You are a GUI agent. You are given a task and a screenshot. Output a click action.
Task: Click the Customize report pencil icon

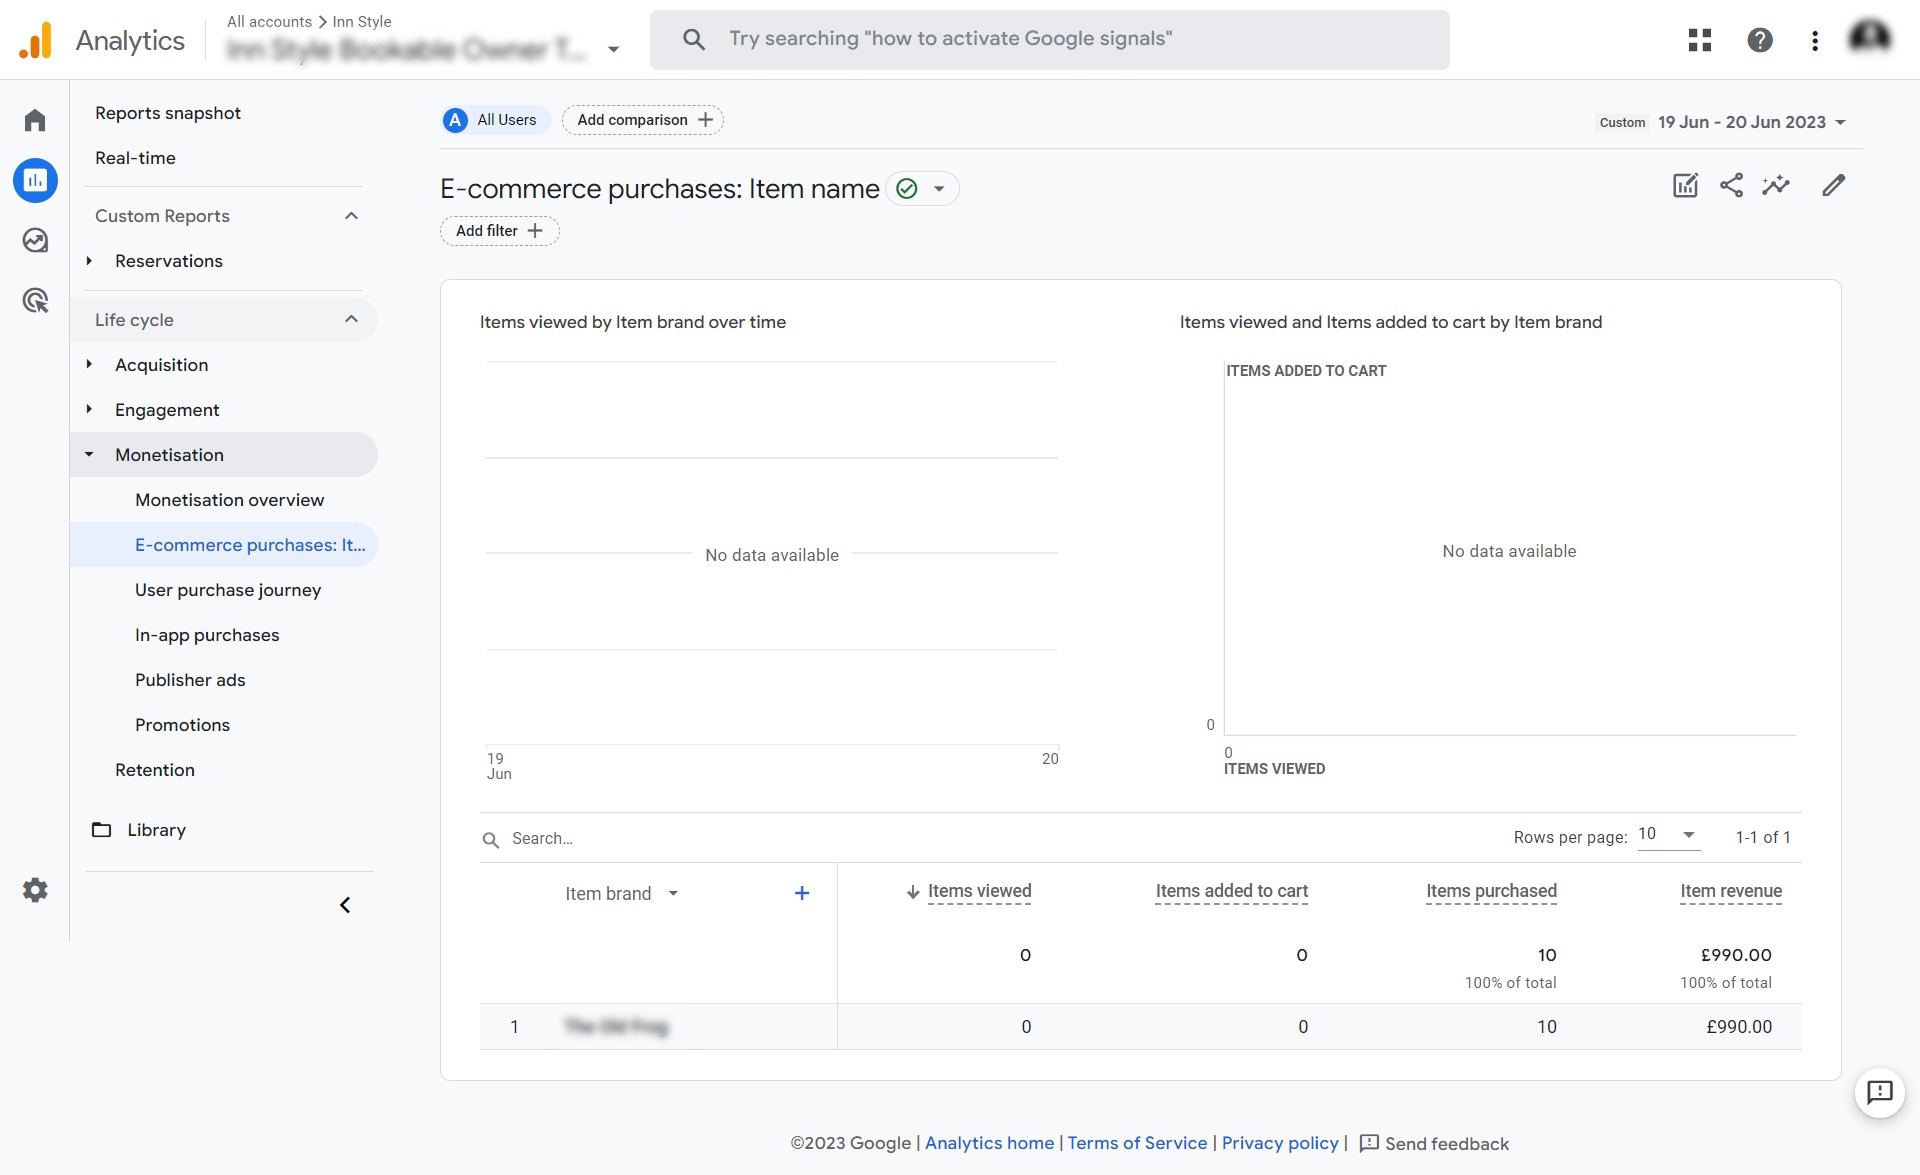click(x=1833, y=186)
